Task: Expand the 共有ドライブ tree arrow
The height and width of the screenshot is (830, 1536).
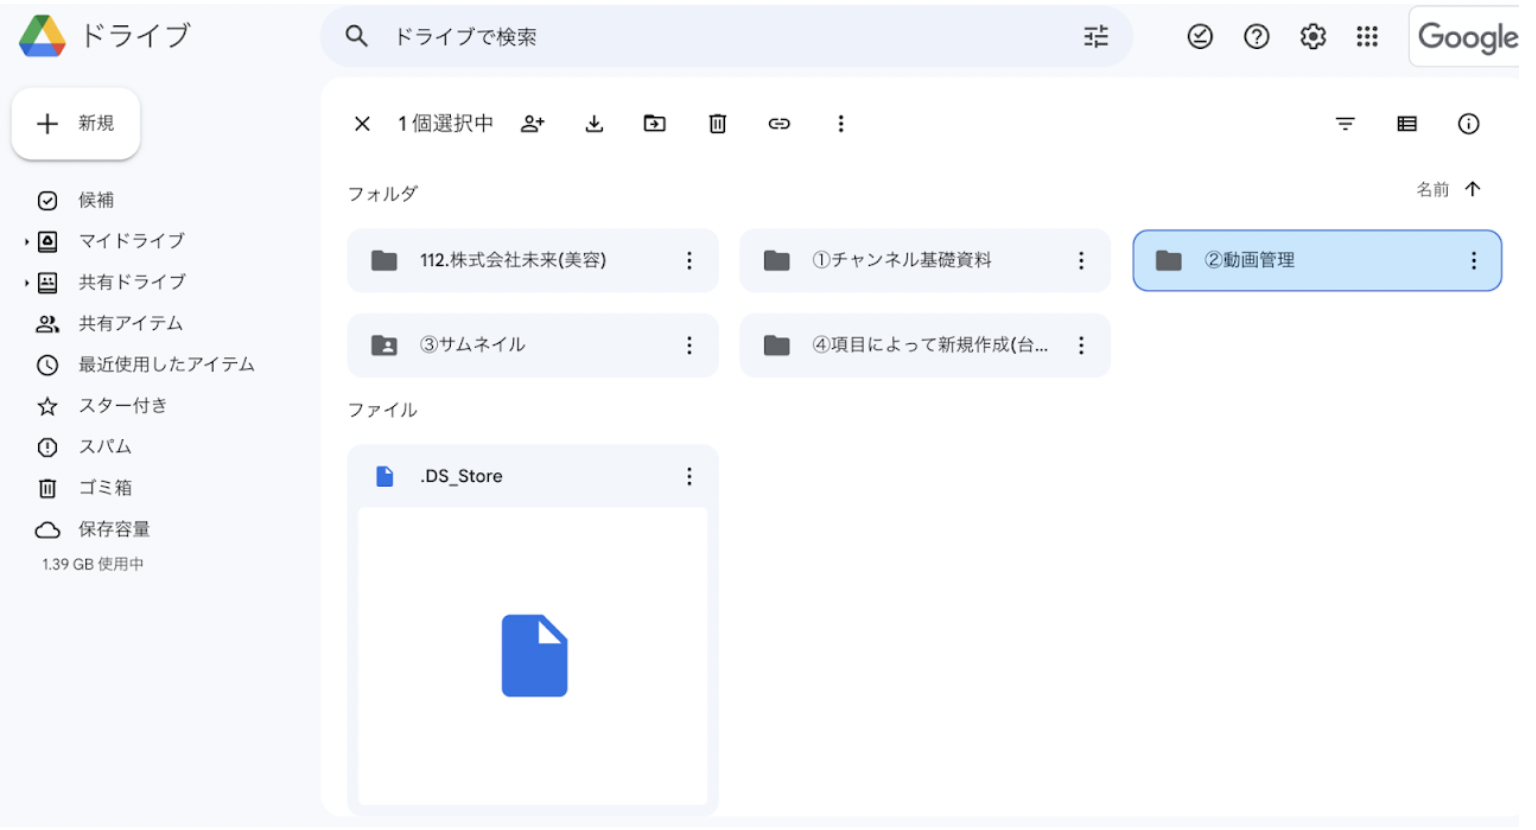Action: pos(26,283)
